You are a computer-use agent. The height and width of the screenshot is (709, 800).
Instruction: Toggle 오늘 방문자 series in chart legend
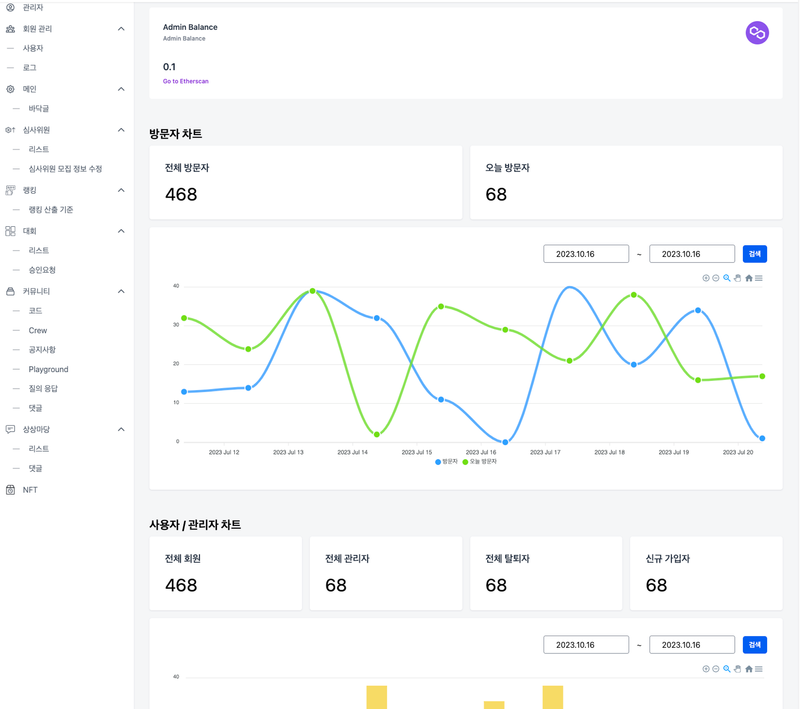[480, 462]
